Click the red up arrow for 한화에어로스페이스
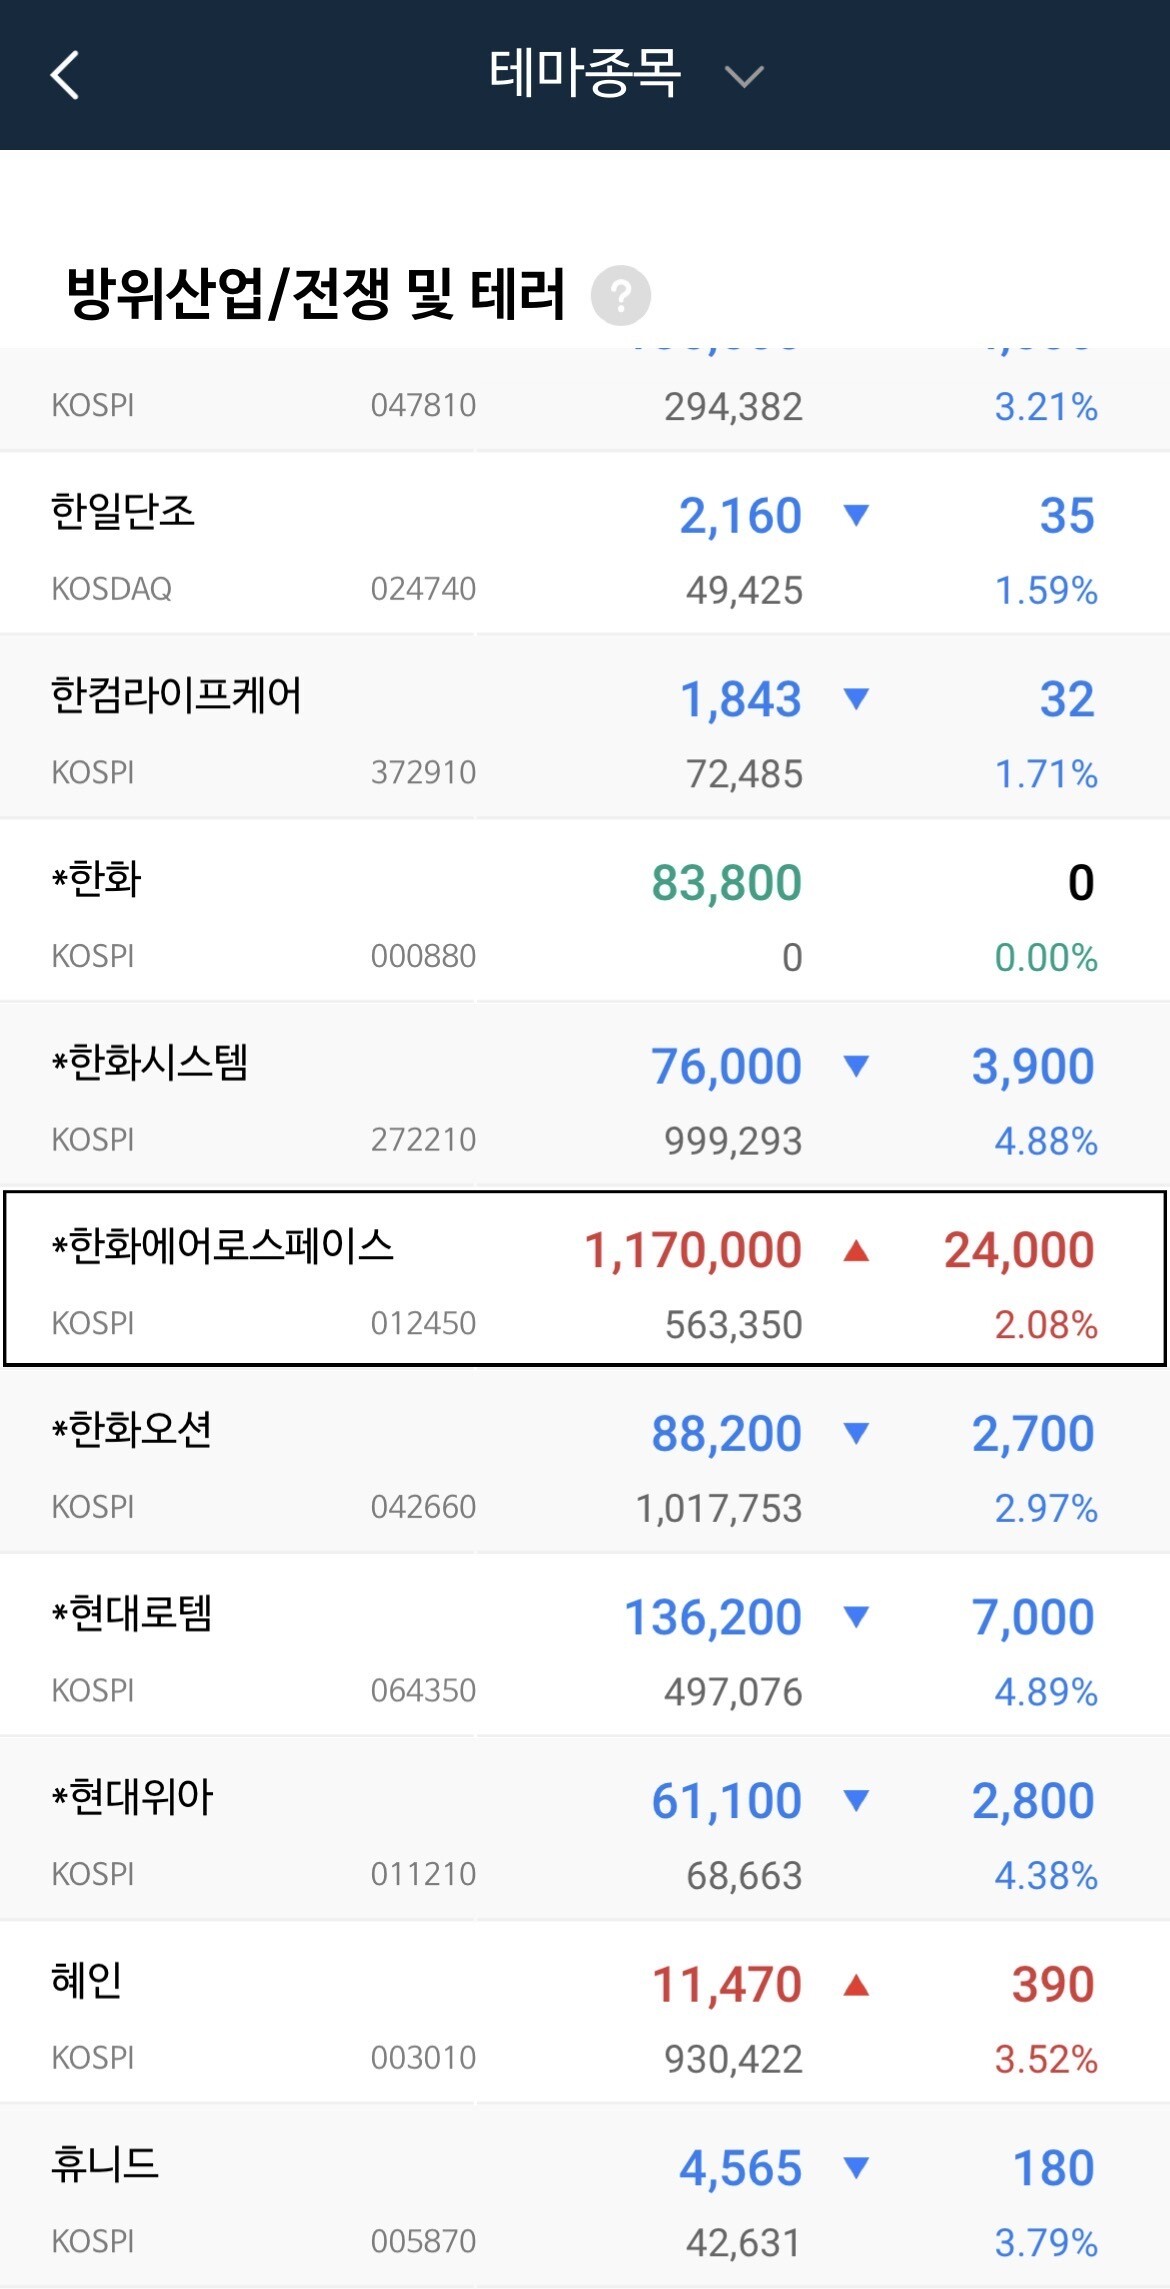This screenshot has height=2289, width=1170. click(x=856, y=1250)
